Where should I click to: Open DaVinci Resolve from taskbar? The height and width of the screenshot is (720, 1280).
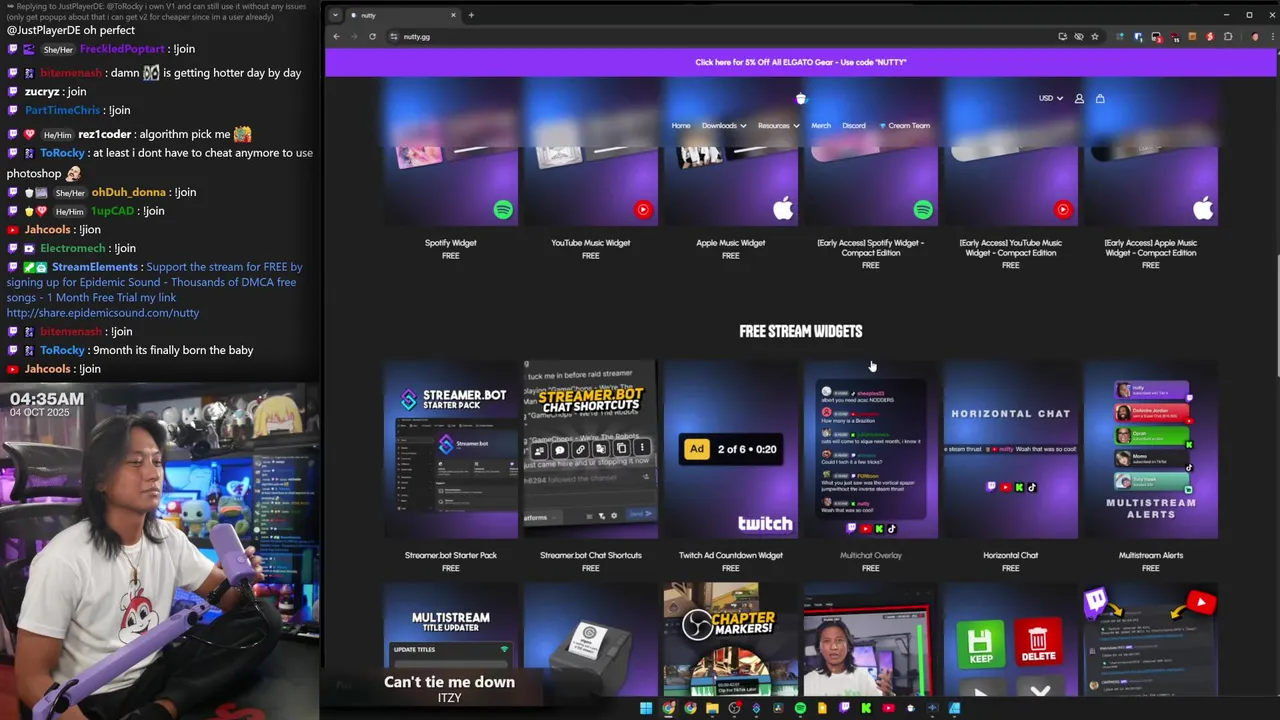(x=778, y=708)
